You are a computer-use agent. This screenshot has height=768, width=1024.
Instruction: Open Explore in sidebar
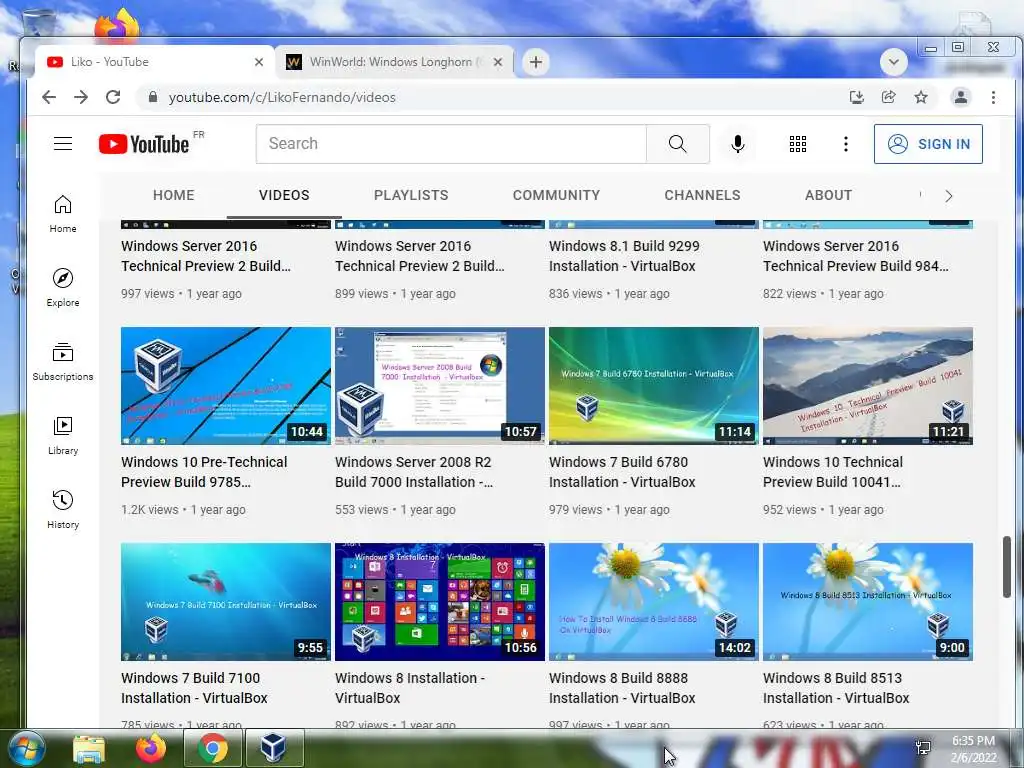coord(63,288)
